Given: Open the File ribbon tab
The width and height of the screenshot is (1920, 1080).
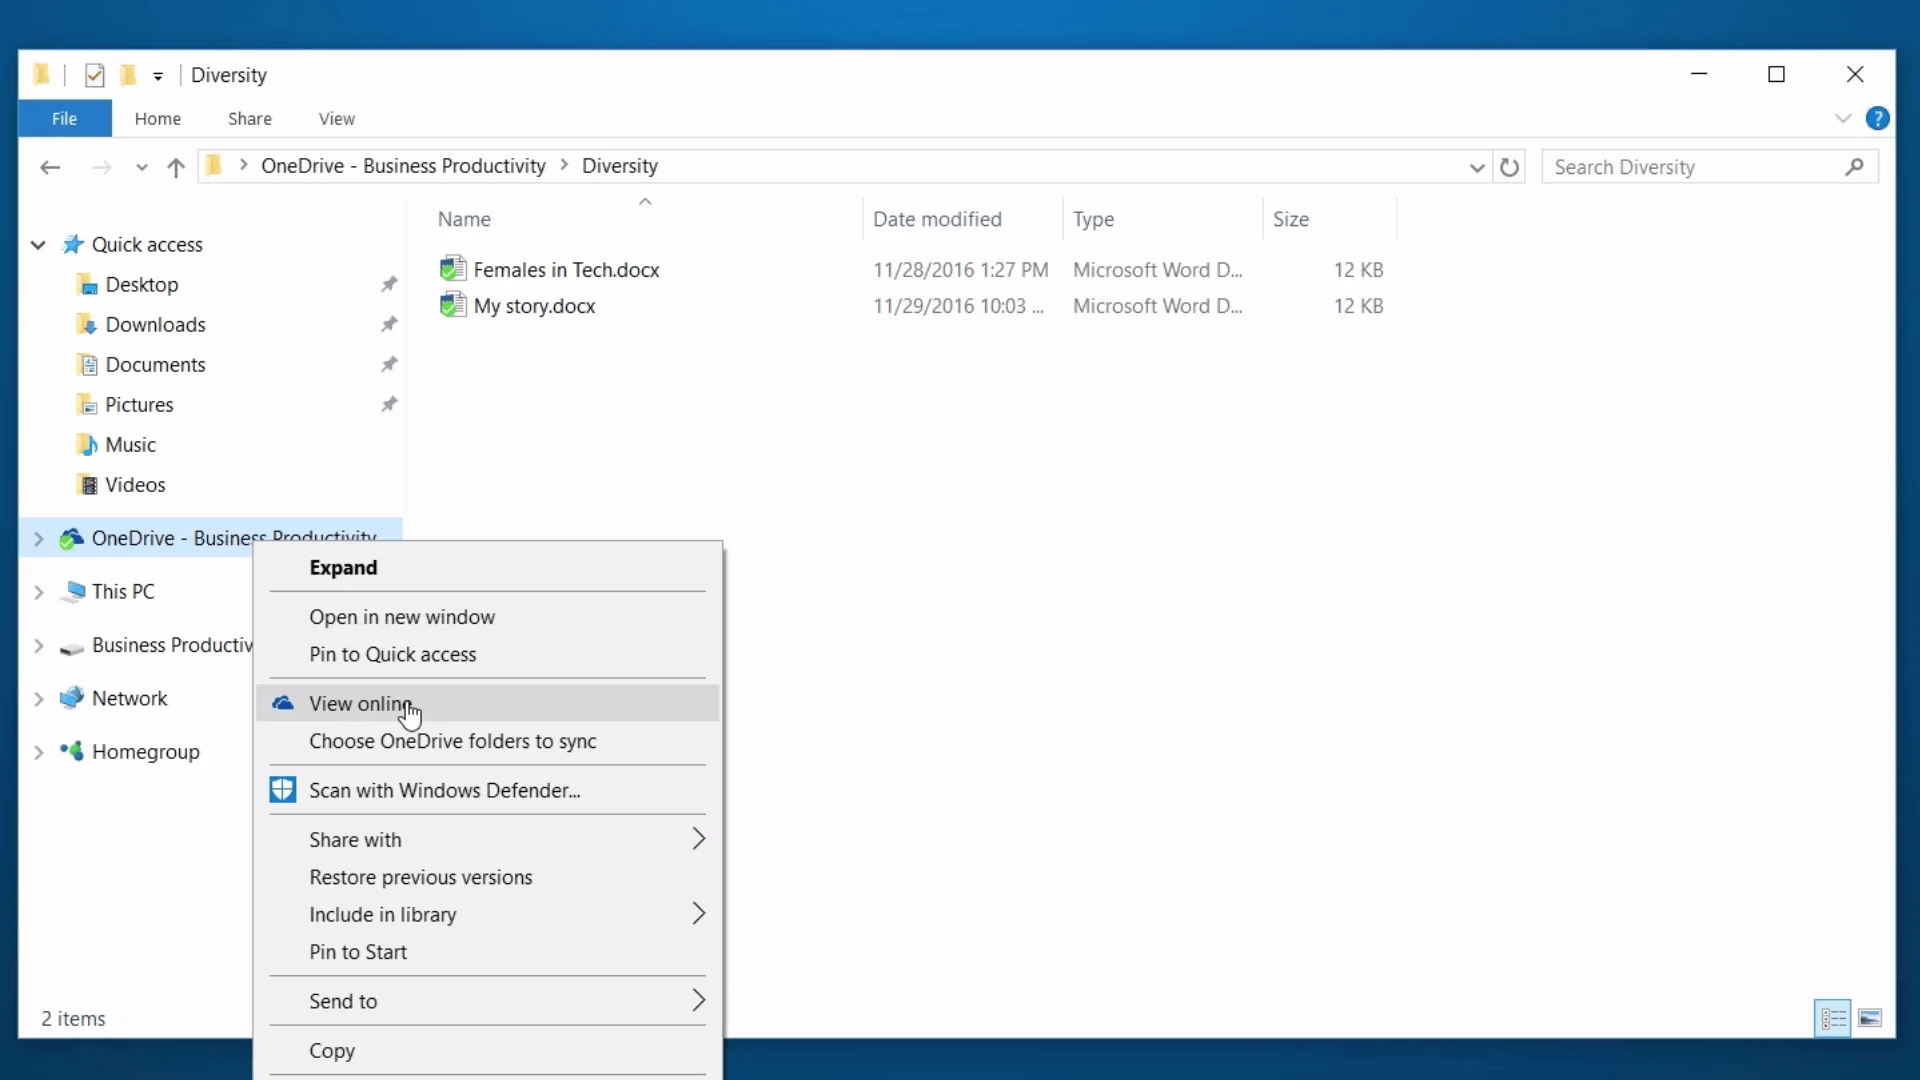Looking at the screenshot, I should [65, 118].
